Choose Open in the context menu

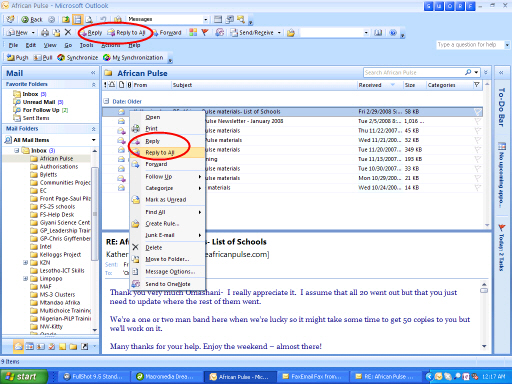167,117
